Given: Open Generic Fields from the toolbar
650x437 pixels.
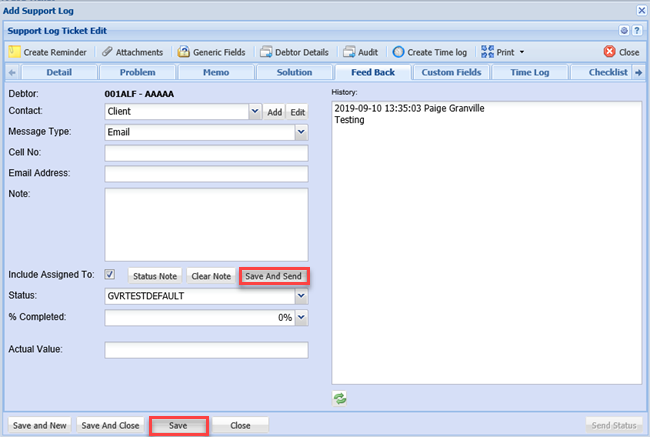Looking at the screenshot, I should click(x=184, y=51).
